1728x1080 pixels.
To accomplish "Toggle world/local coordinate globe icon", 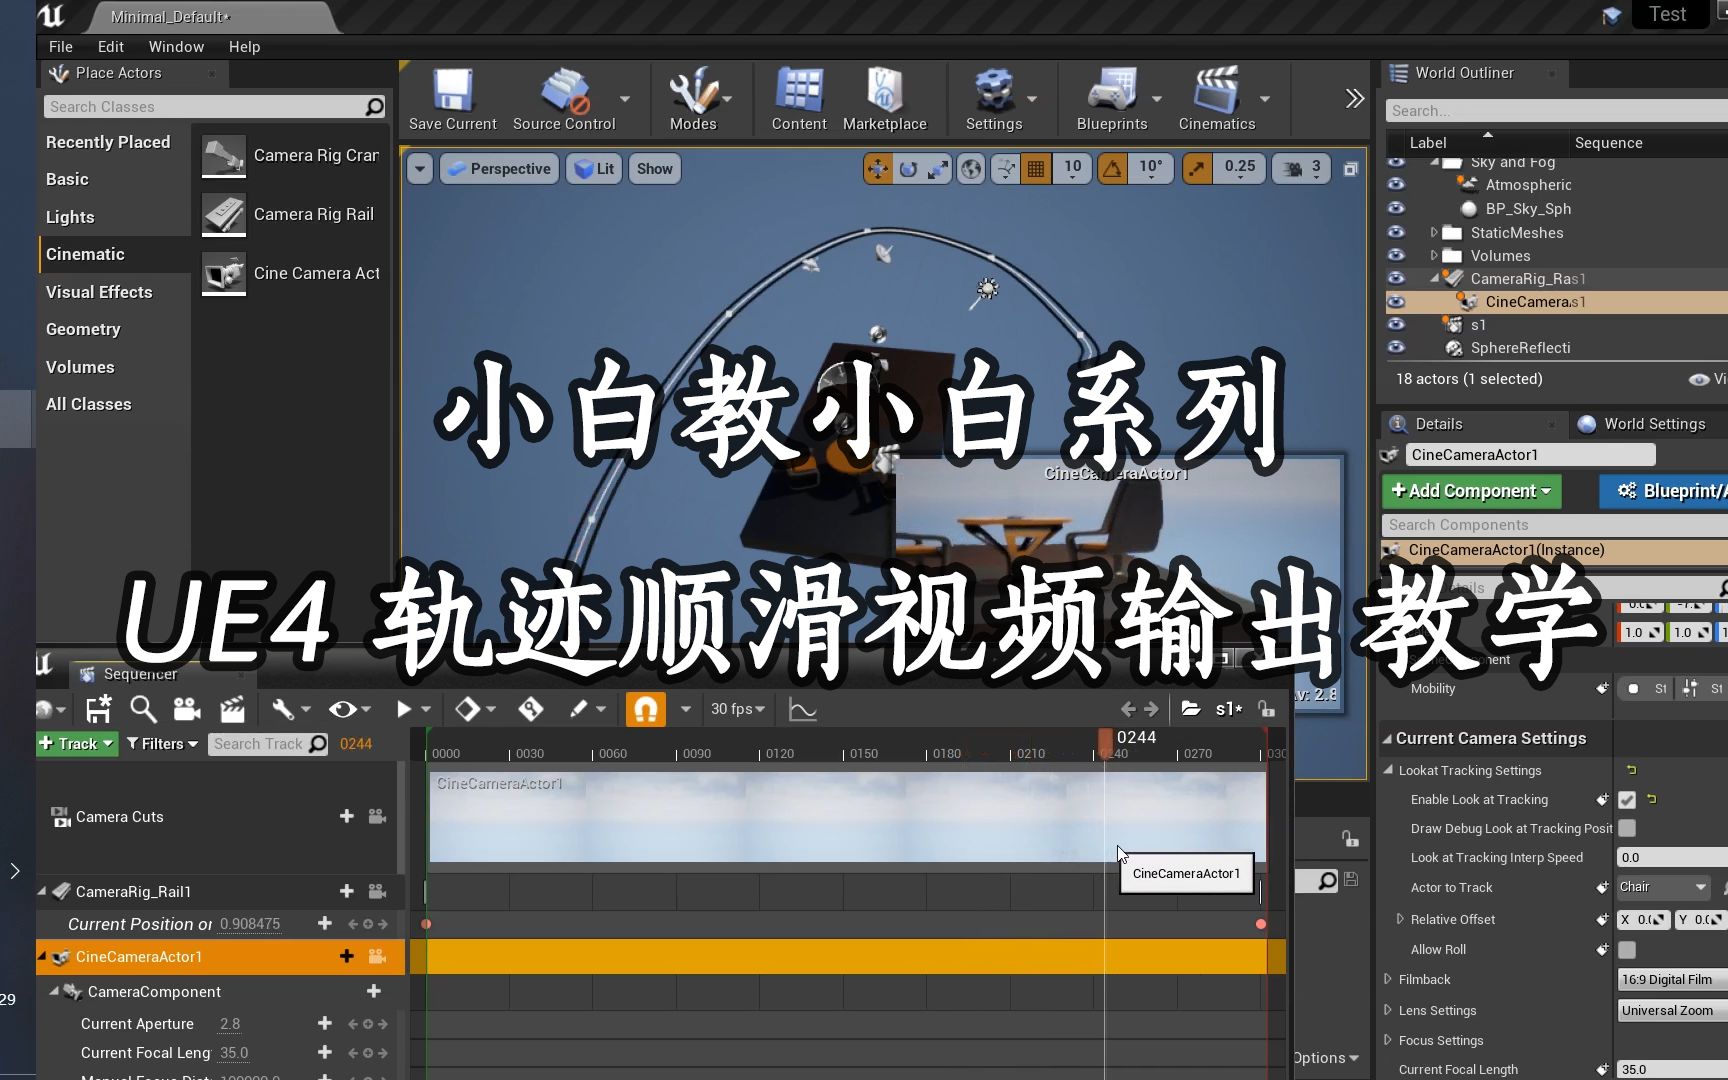I will [971, 169].
